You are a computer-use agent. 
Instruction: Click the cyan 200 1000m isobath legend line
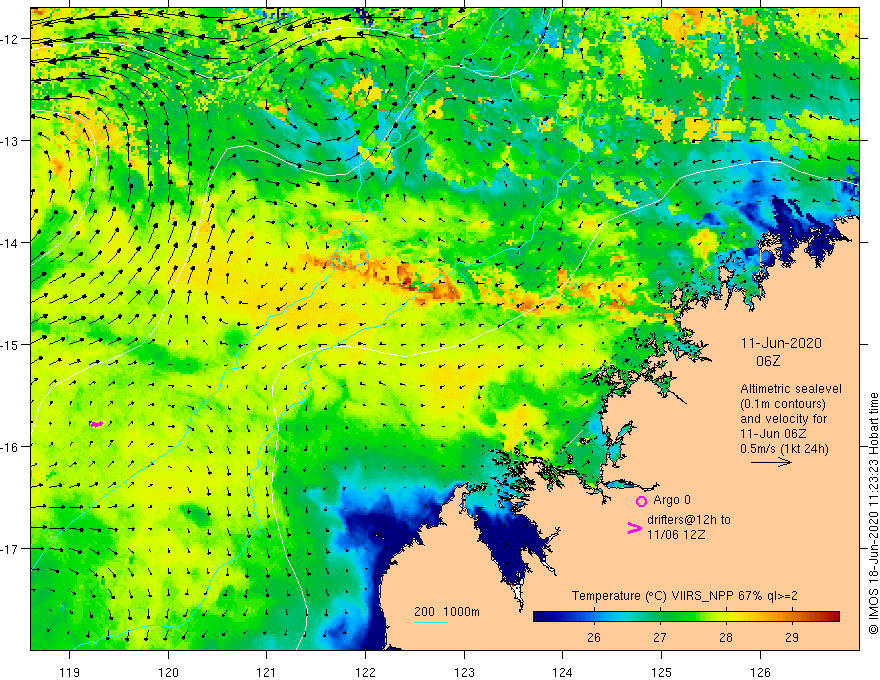click(x=430, y=622)
